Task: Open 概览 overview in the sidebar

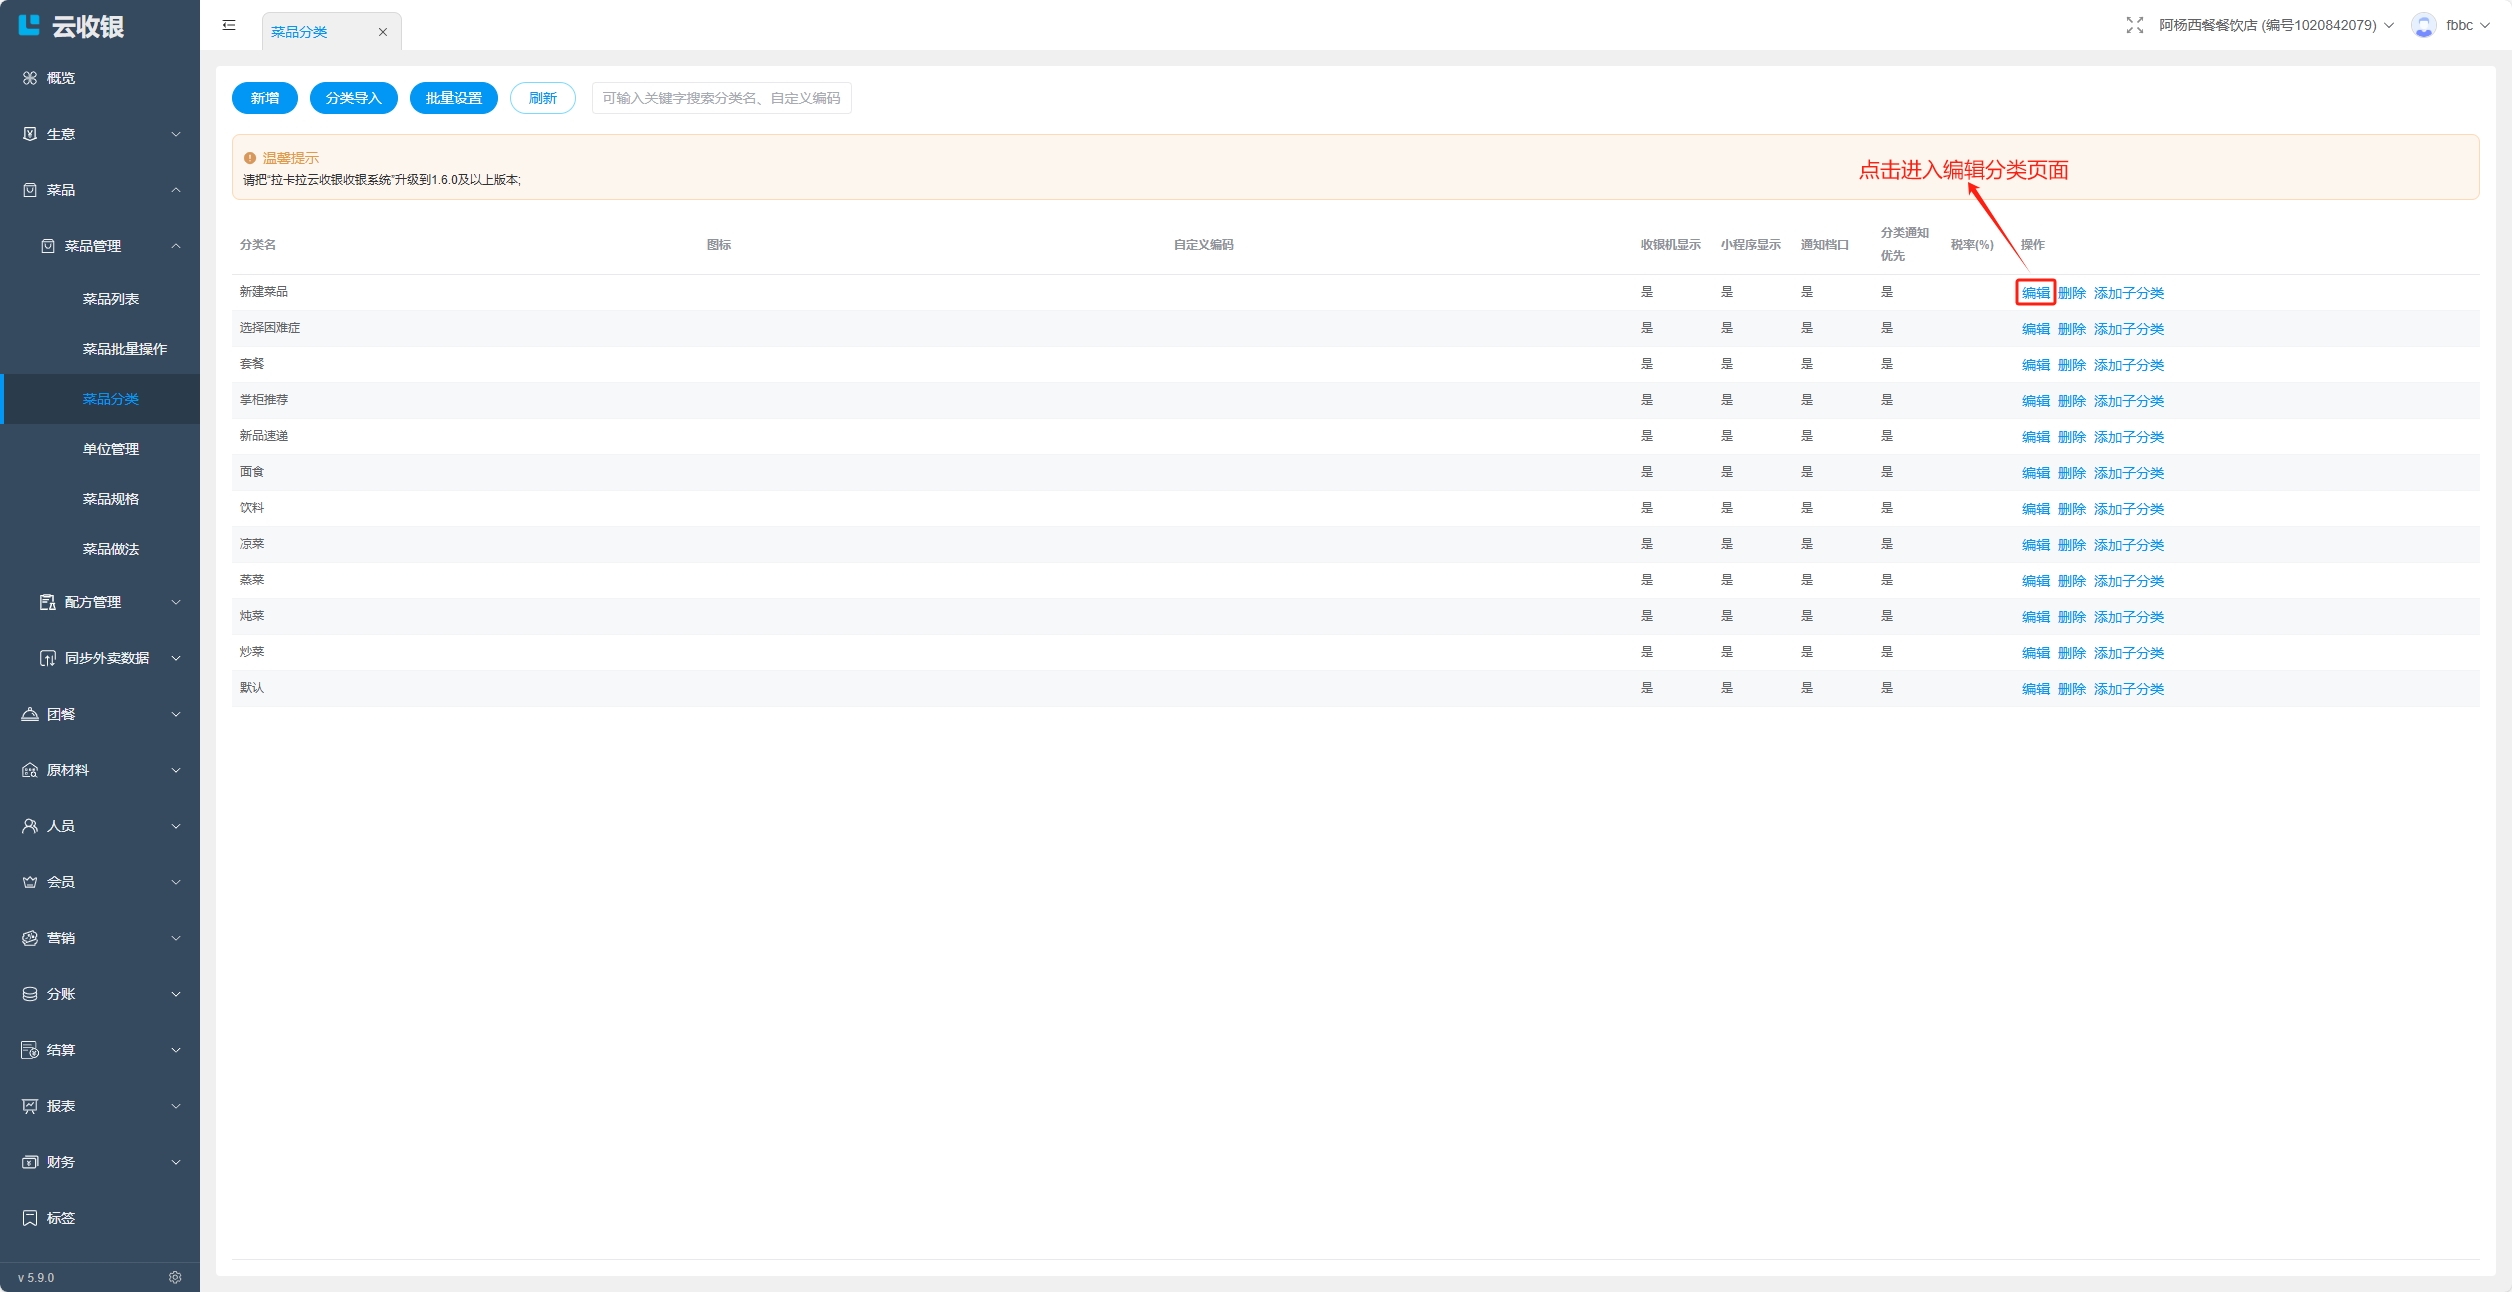Action: point(60,78)
